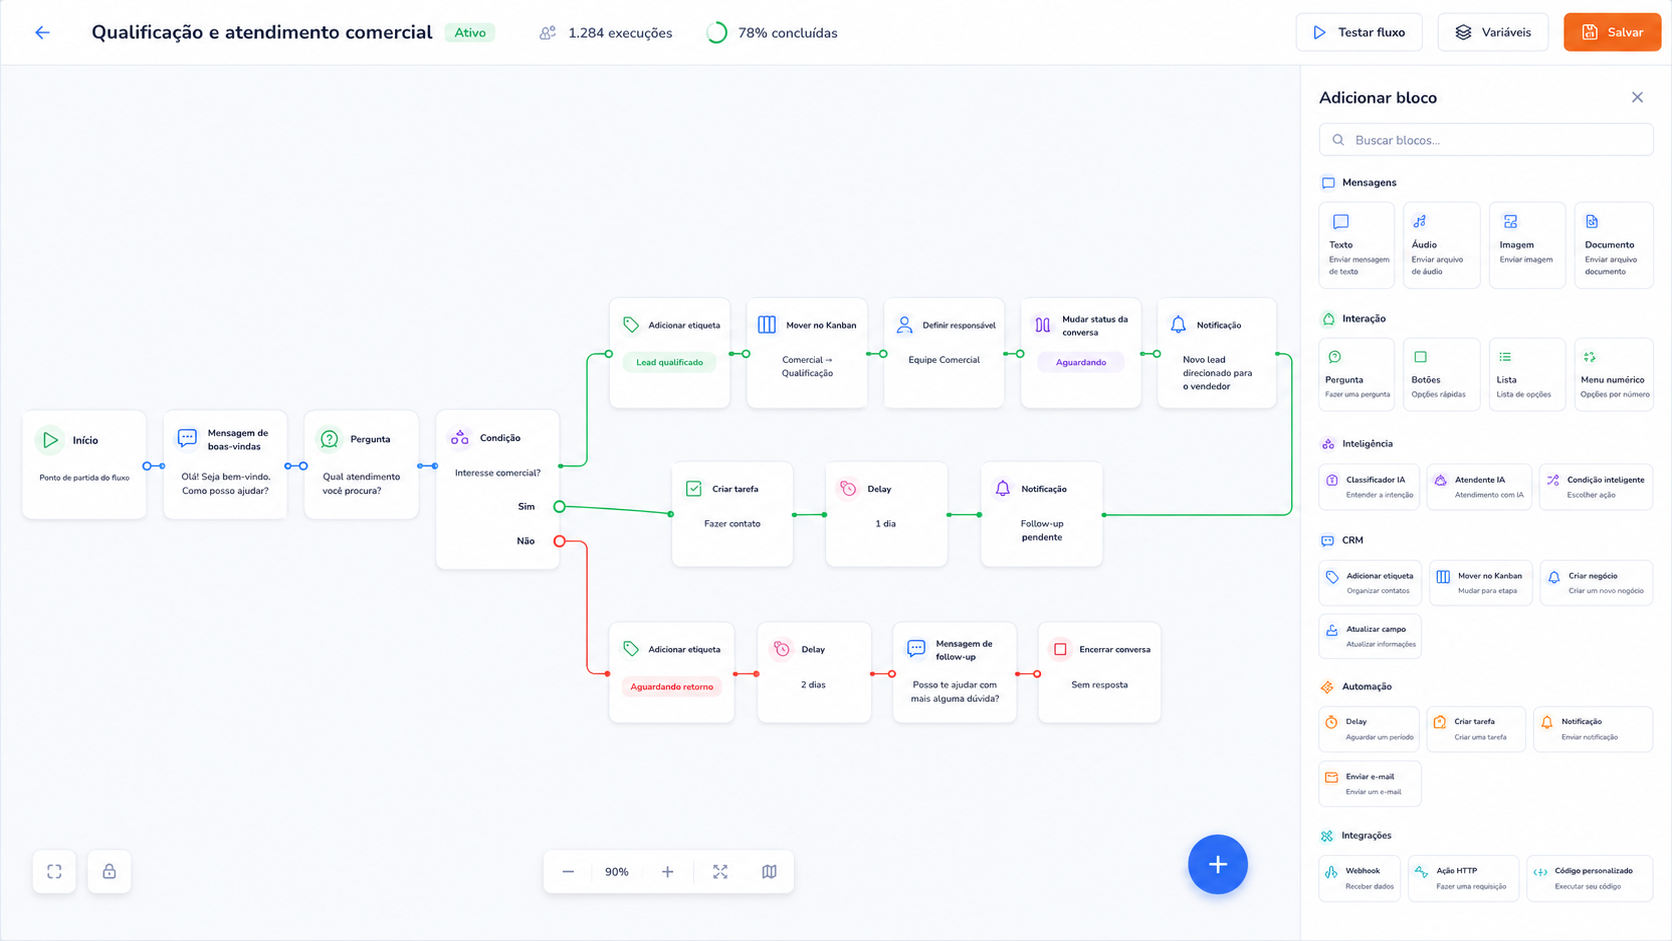Add the Mover no Kanban block from panel

1480,583
